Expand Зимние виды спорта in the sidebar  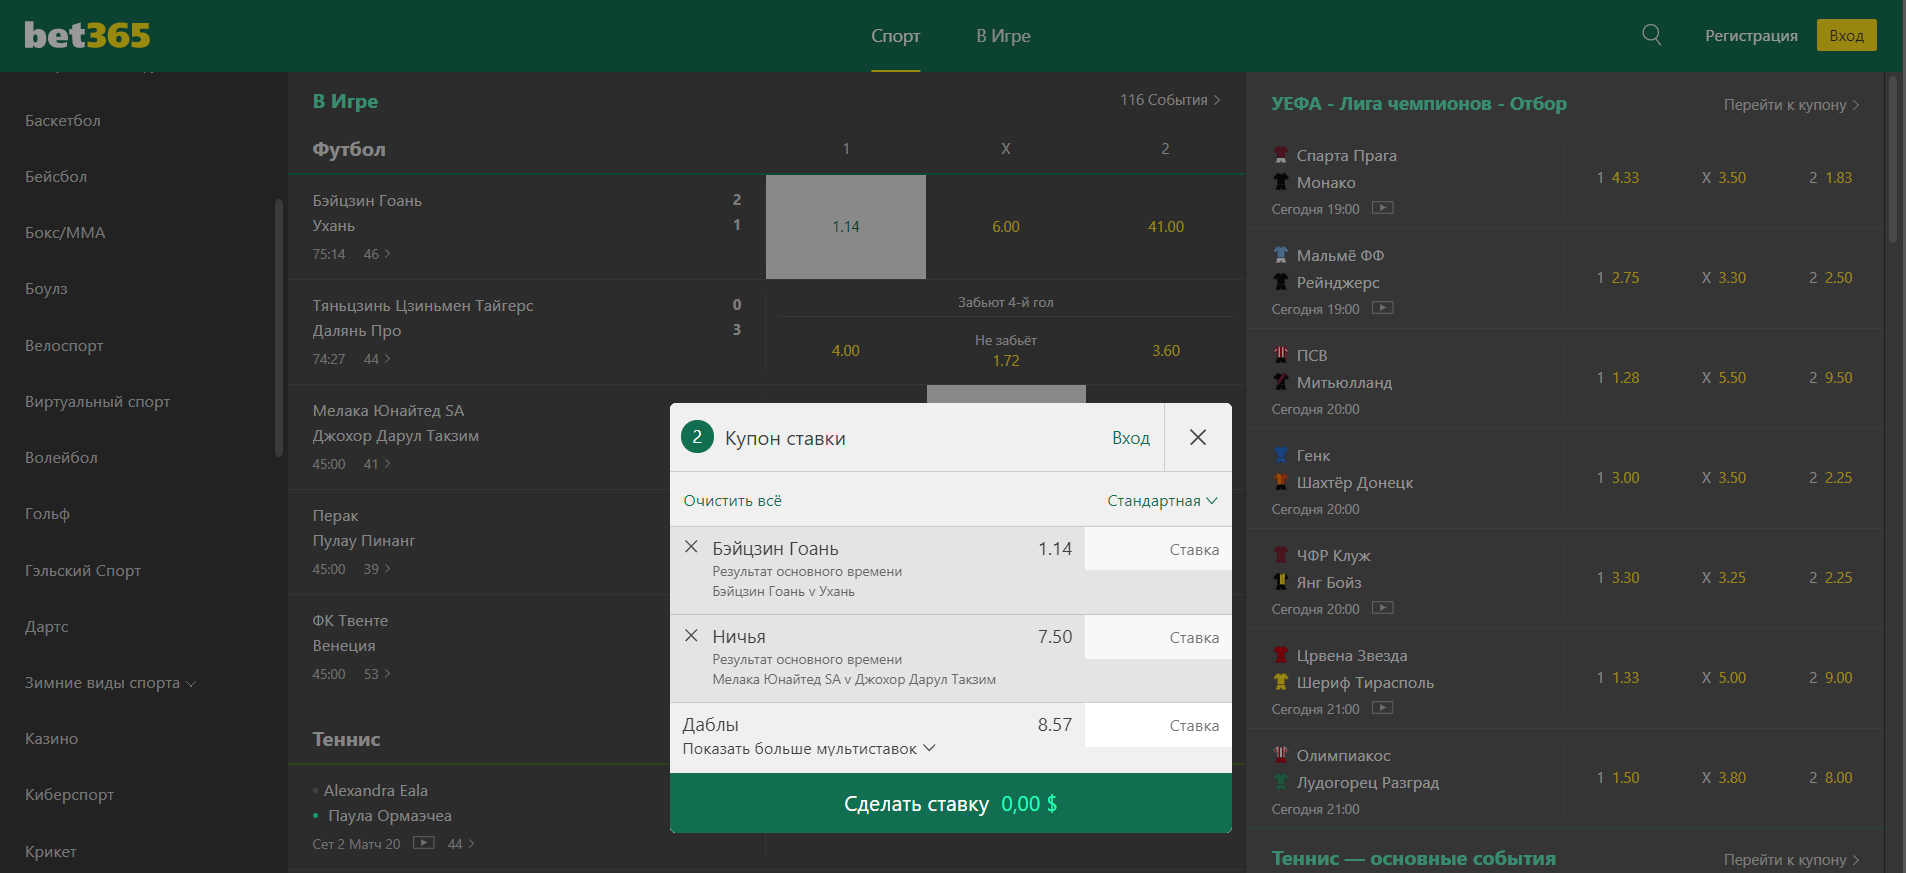pyautogui.click(x=110, y=683)
